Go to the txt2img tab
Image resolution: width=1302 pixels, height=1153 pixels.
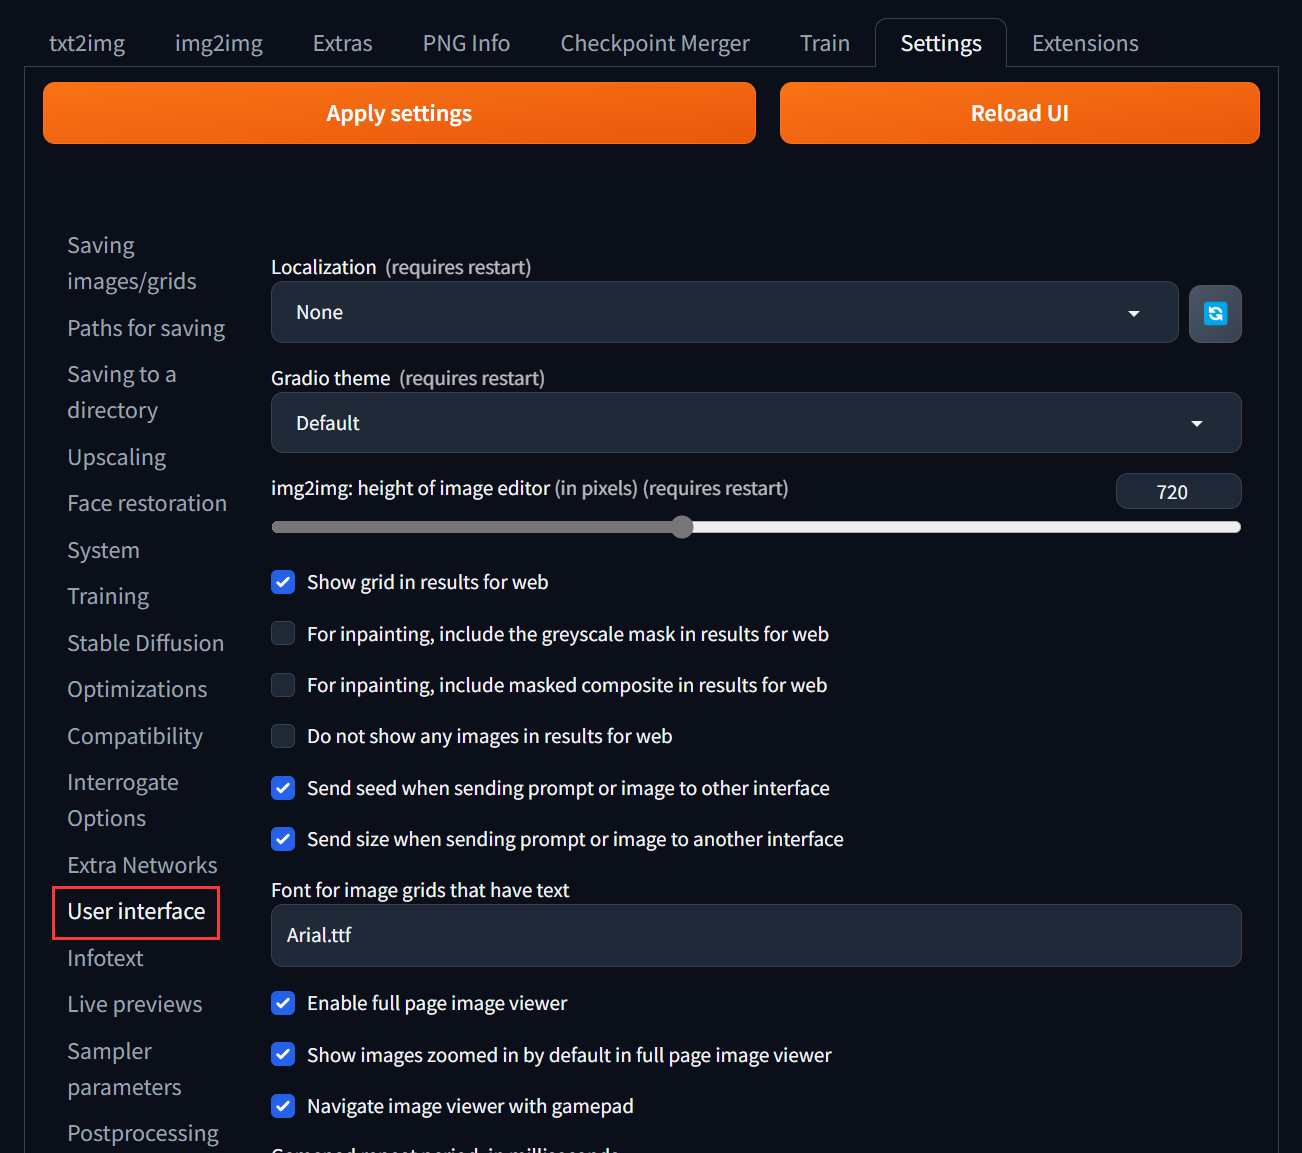(87, 43)
